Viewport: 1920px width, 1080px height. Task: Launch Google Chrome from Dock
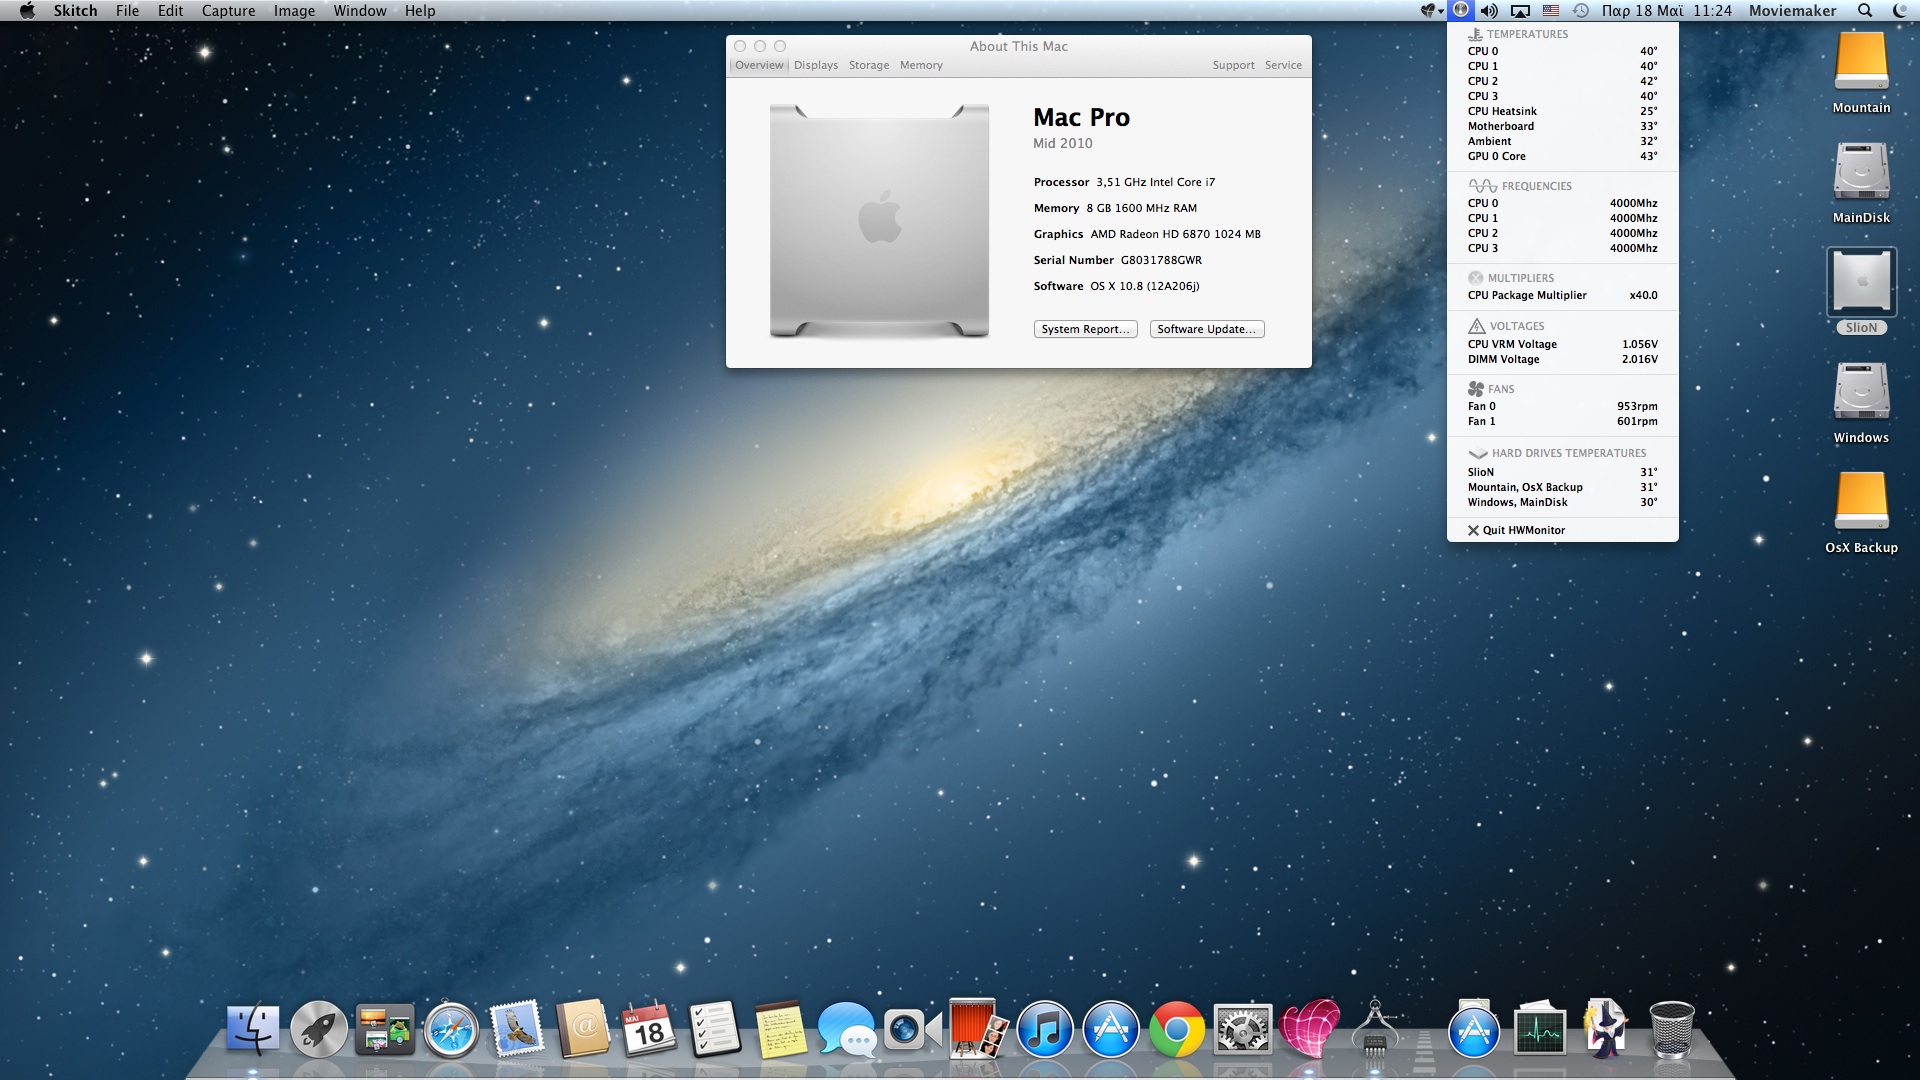point(1177,1029)
